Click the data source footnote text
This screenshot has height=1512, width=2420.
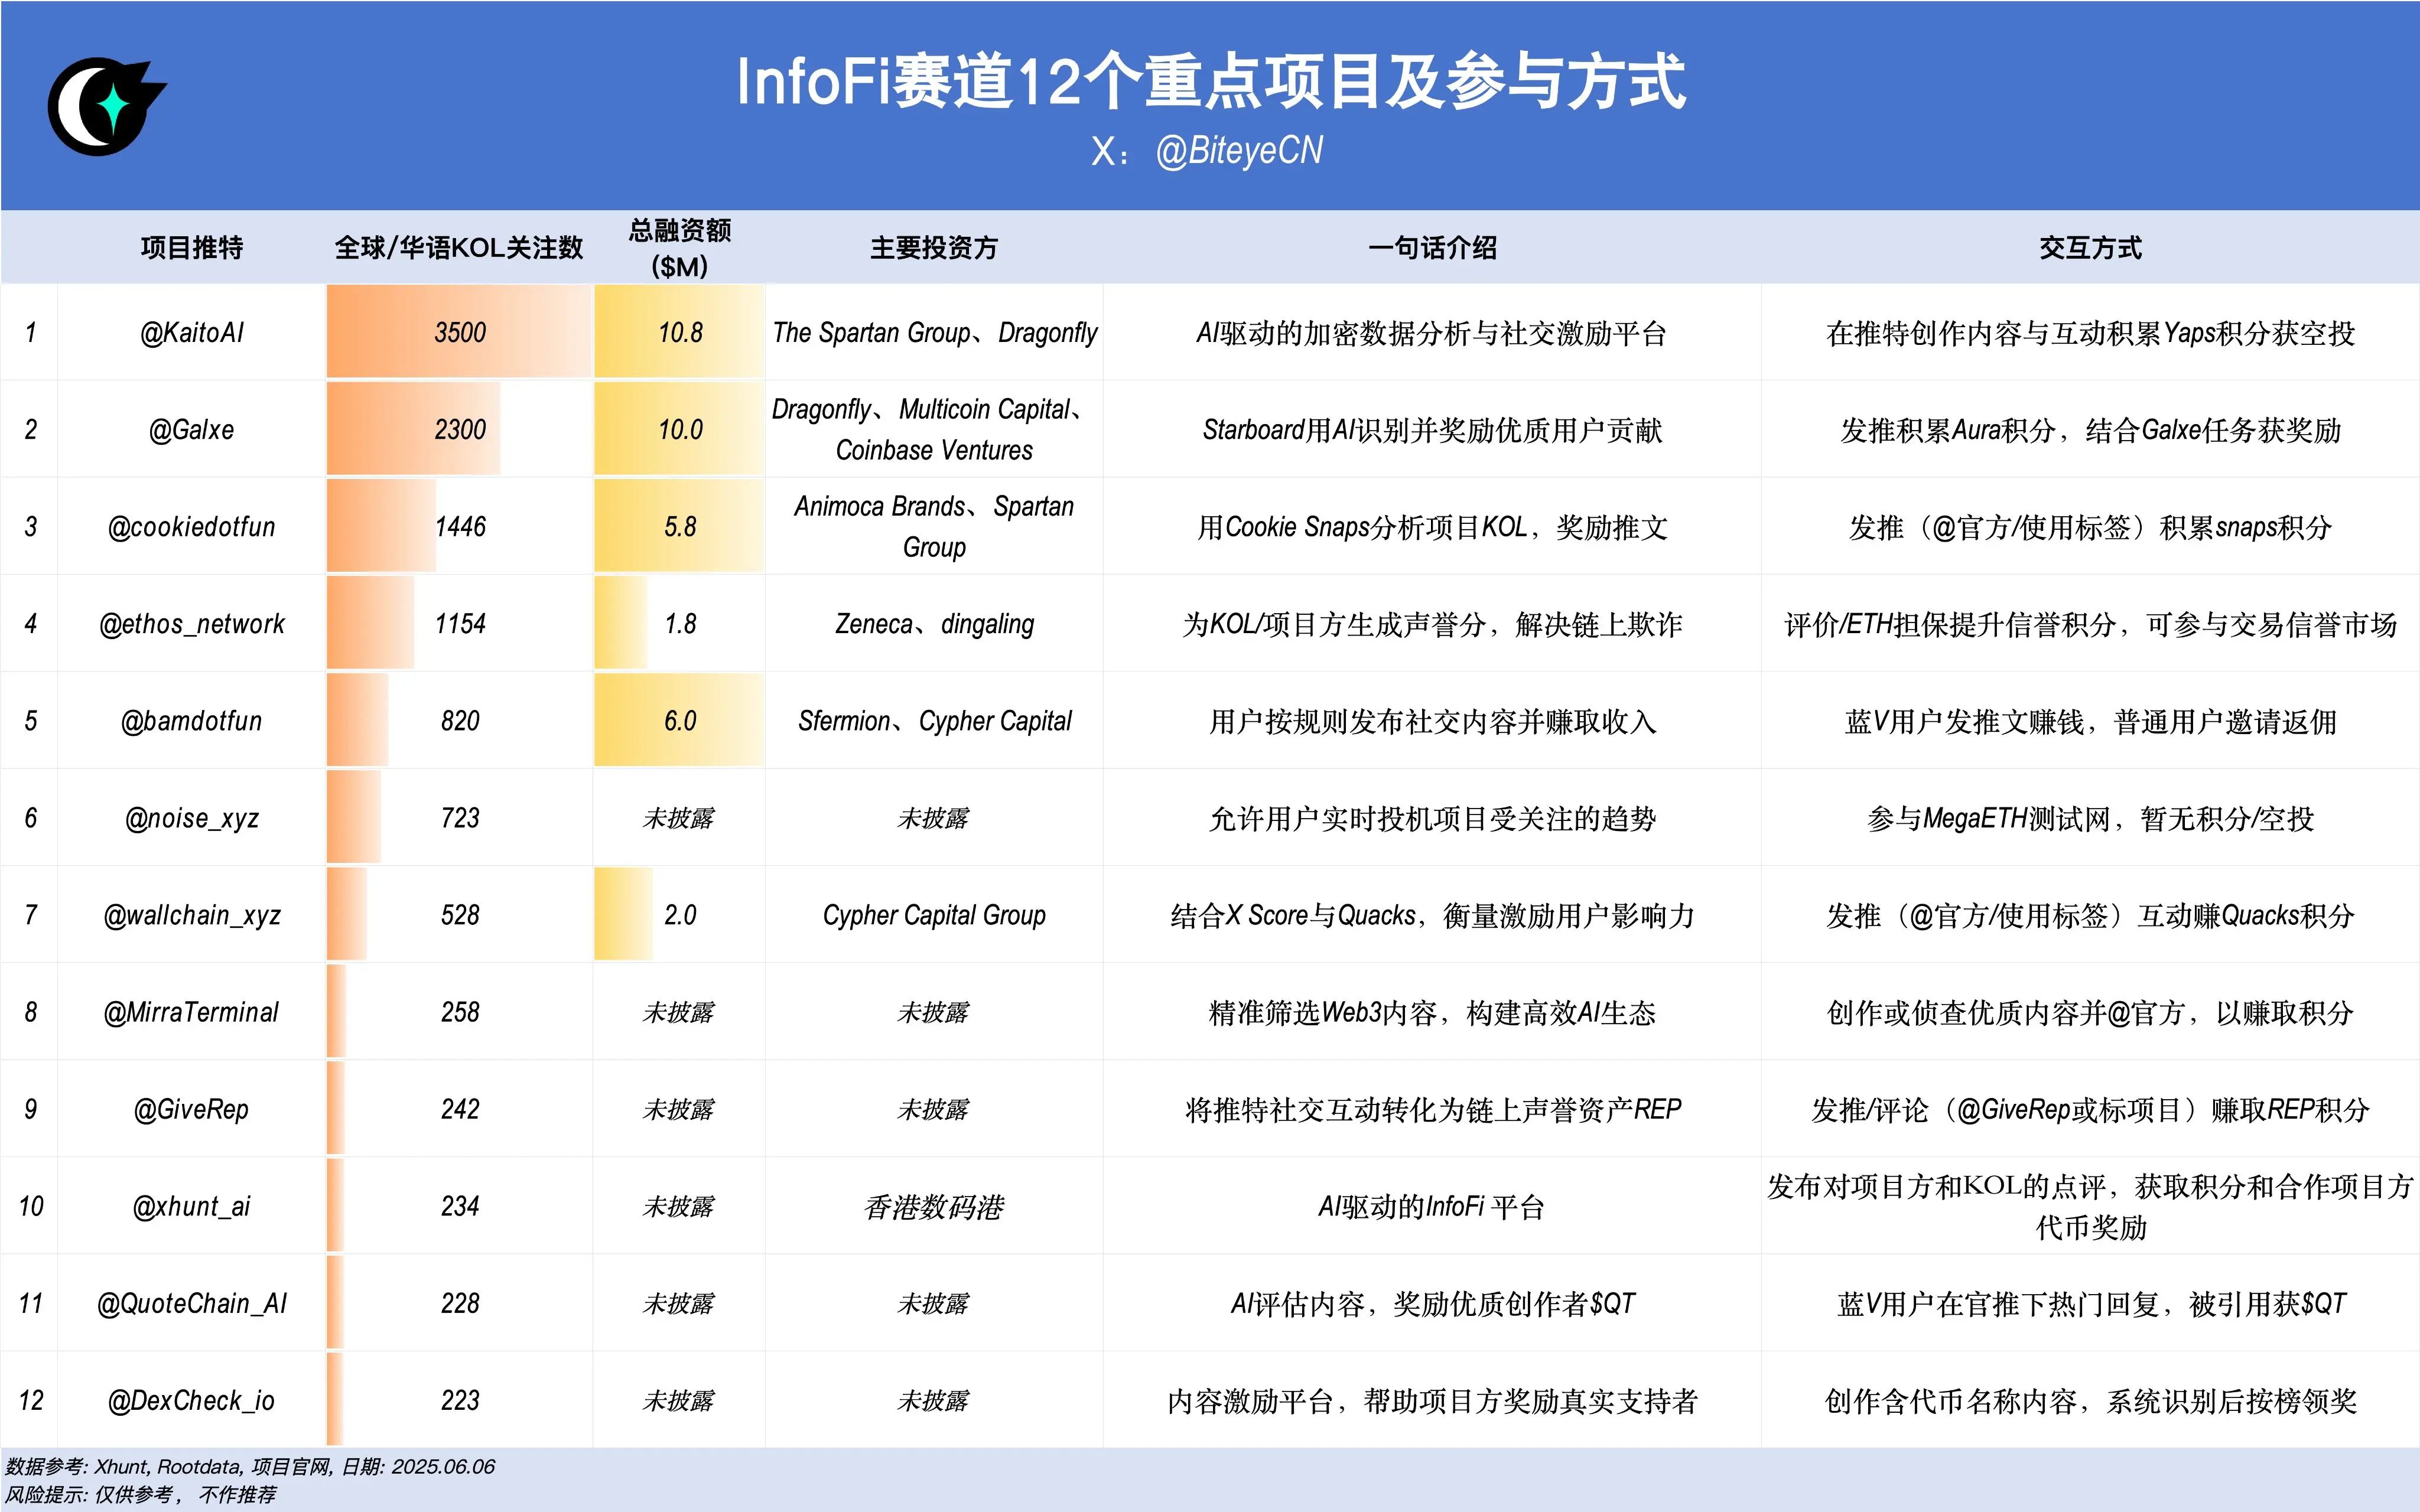point(250,1467)
